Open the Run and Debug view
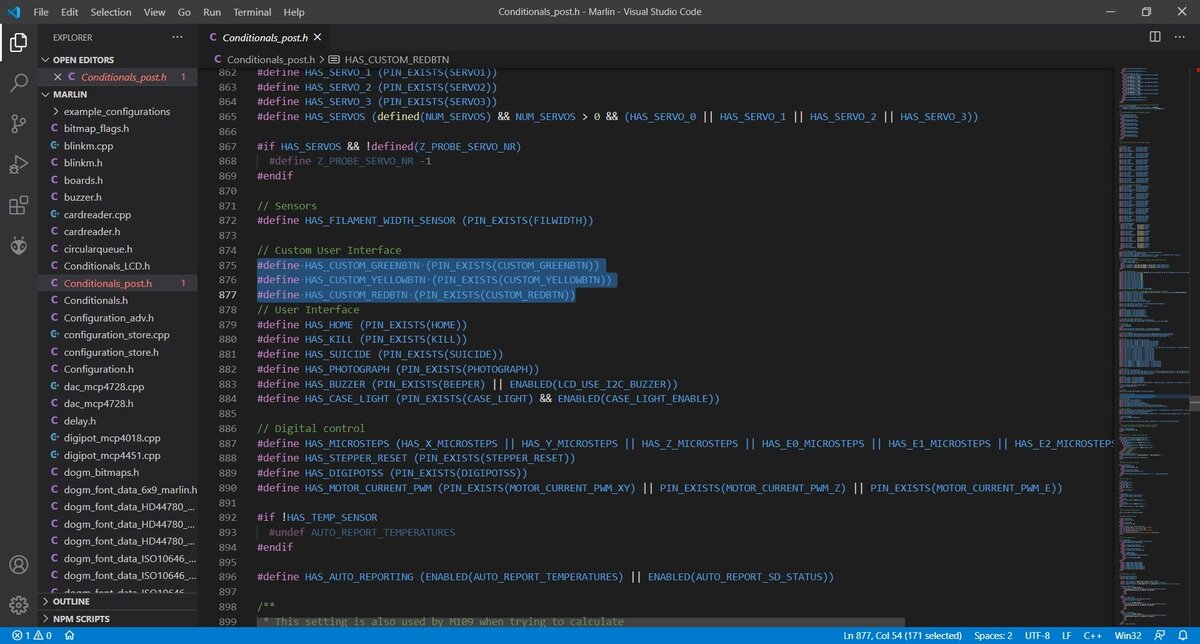 pyautogui.click(x=18, y=165)
